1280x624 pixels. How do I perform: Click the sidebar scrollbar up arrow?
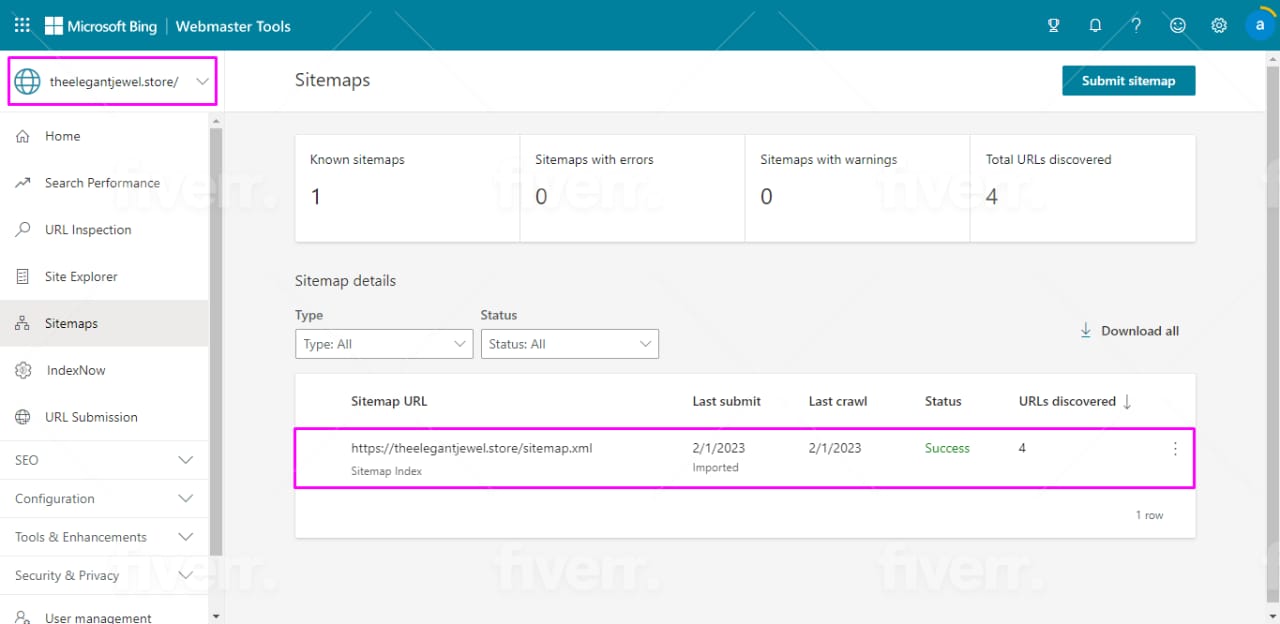[216, 120]
